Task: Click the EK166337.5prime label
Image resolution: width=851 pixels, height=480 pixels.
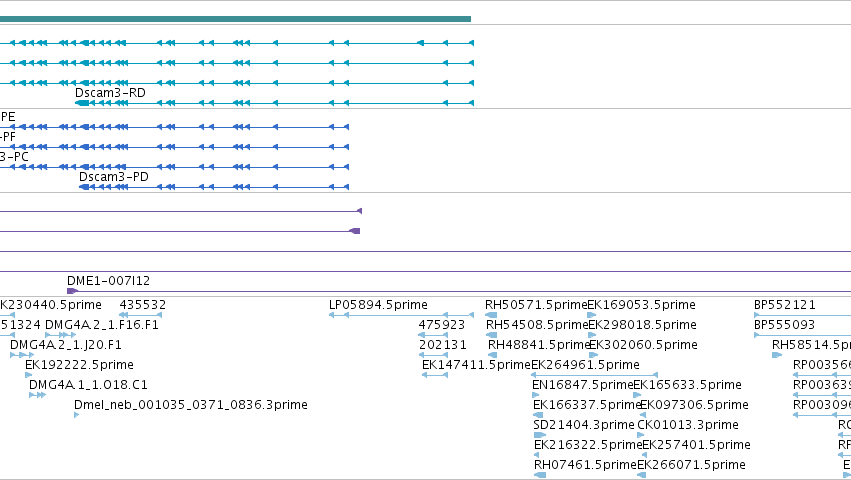Action: coord(587,405)
